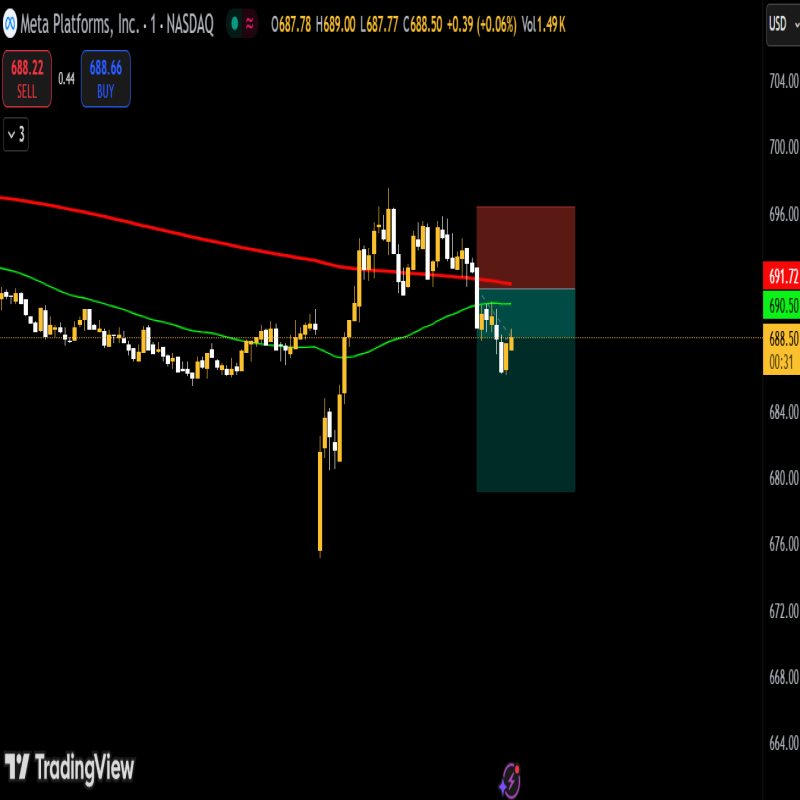Click the 668.00 price scale label
This screenshot has width=800, height=800.
tap(784, 677)
